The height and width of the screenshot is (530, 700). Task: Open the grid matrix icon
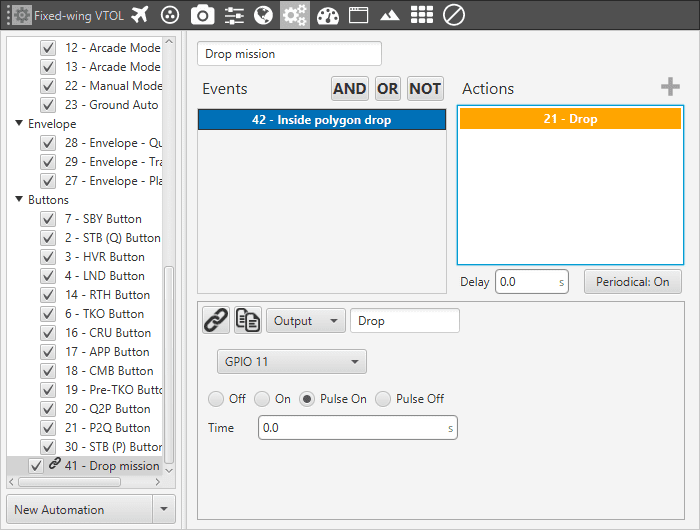422,14
